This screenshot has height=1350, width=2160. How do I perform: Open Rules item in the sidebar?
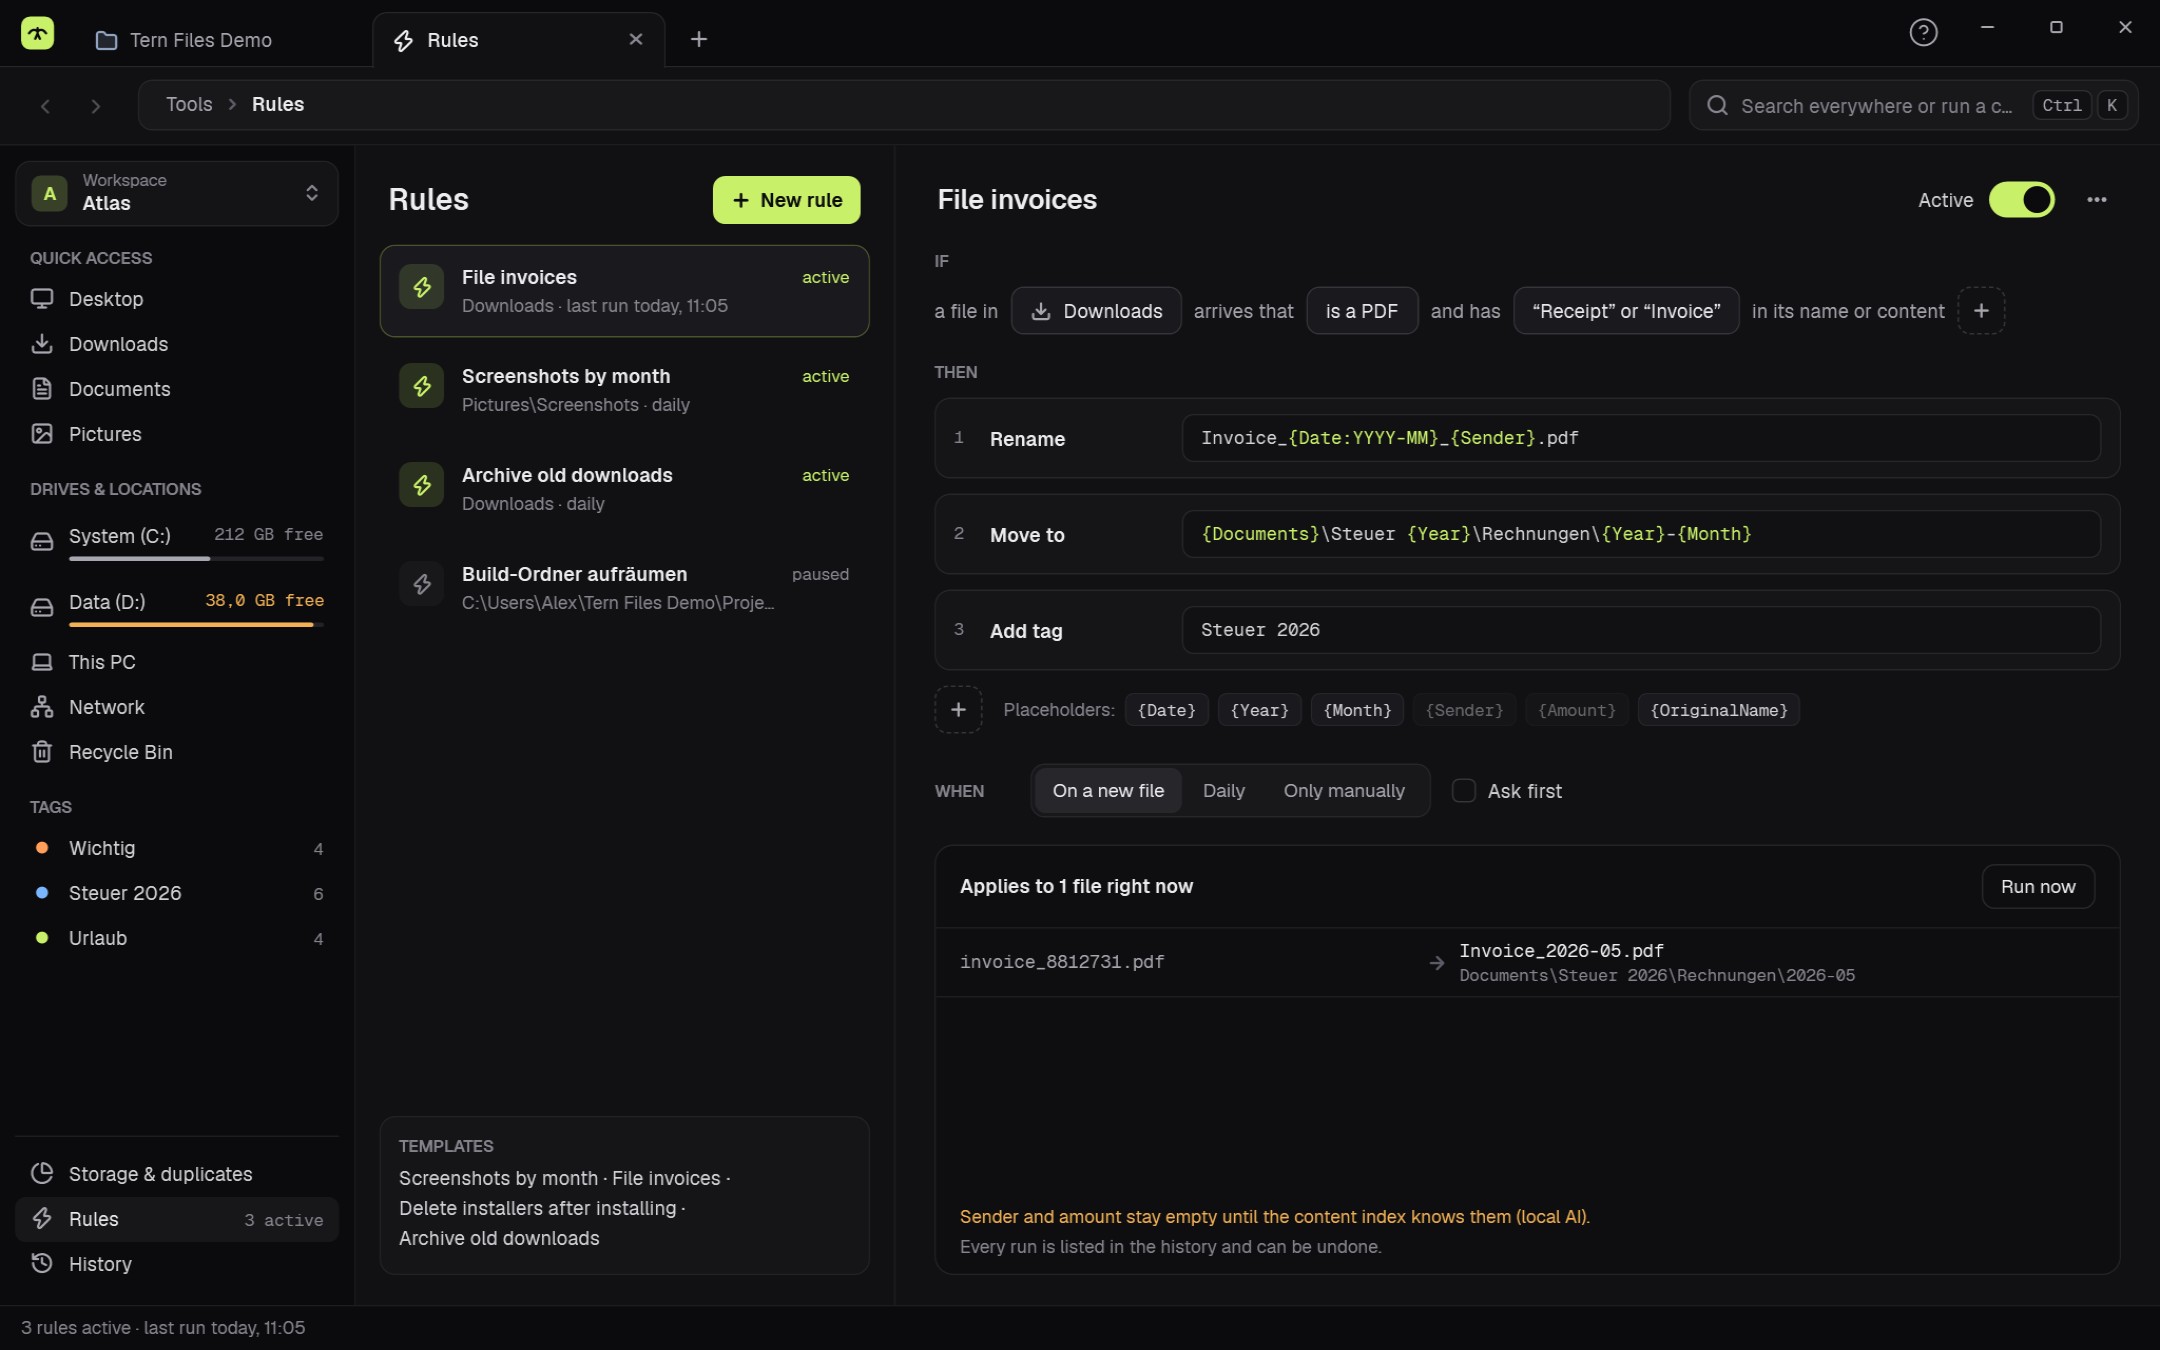[x=177, y=1219]
